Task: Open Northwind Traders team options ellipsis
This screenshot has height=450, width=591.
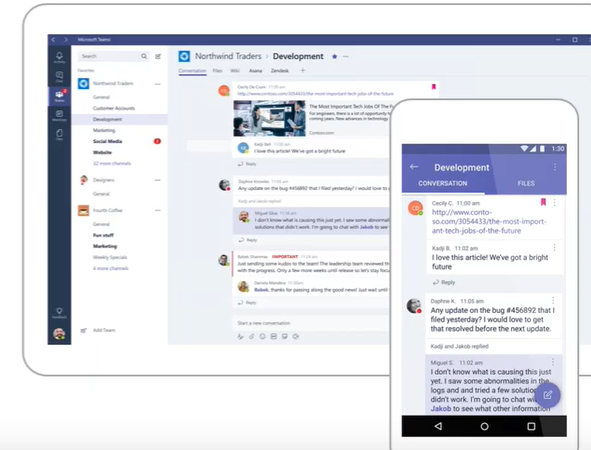Action: [158, 84]
